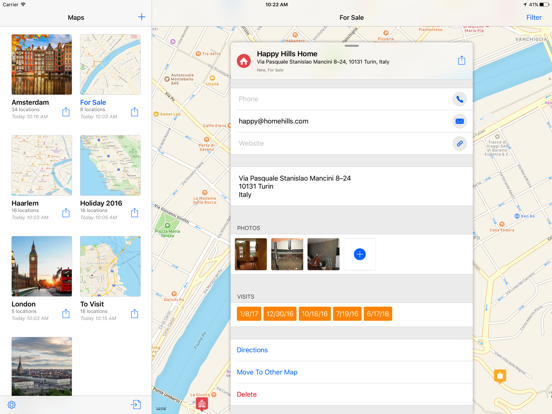Choose Move To Other Map
The height and width of the screenshot is (414, 552).
[x=267, y=372]
